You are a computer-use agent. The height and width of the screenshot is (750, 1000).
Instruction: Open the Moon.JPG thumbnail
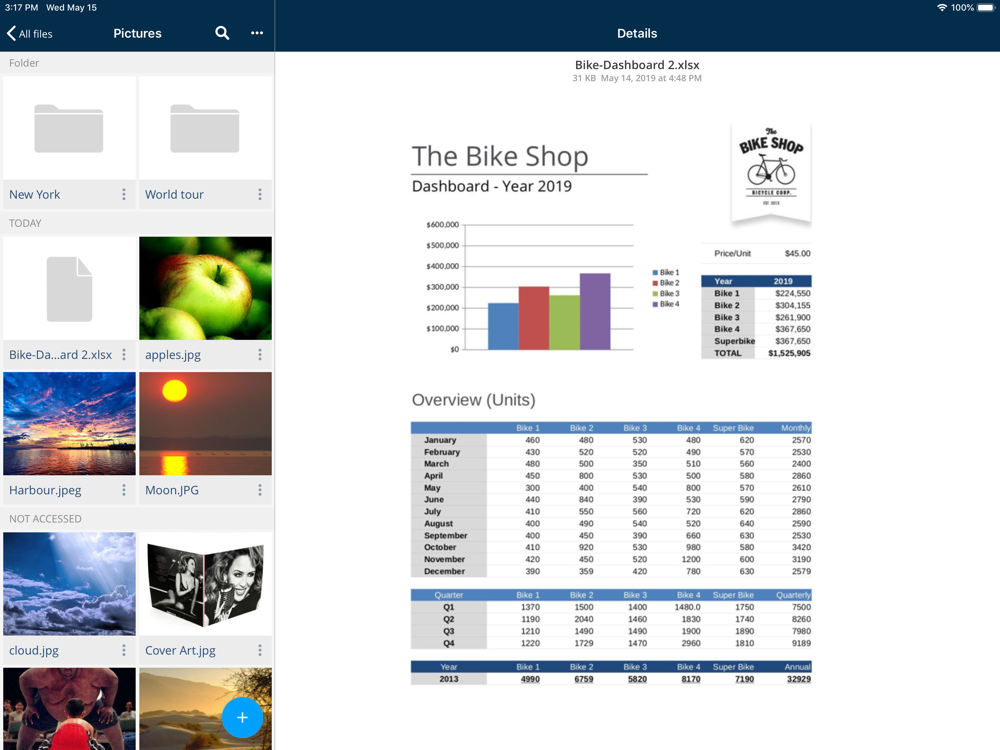coord(205,423)
